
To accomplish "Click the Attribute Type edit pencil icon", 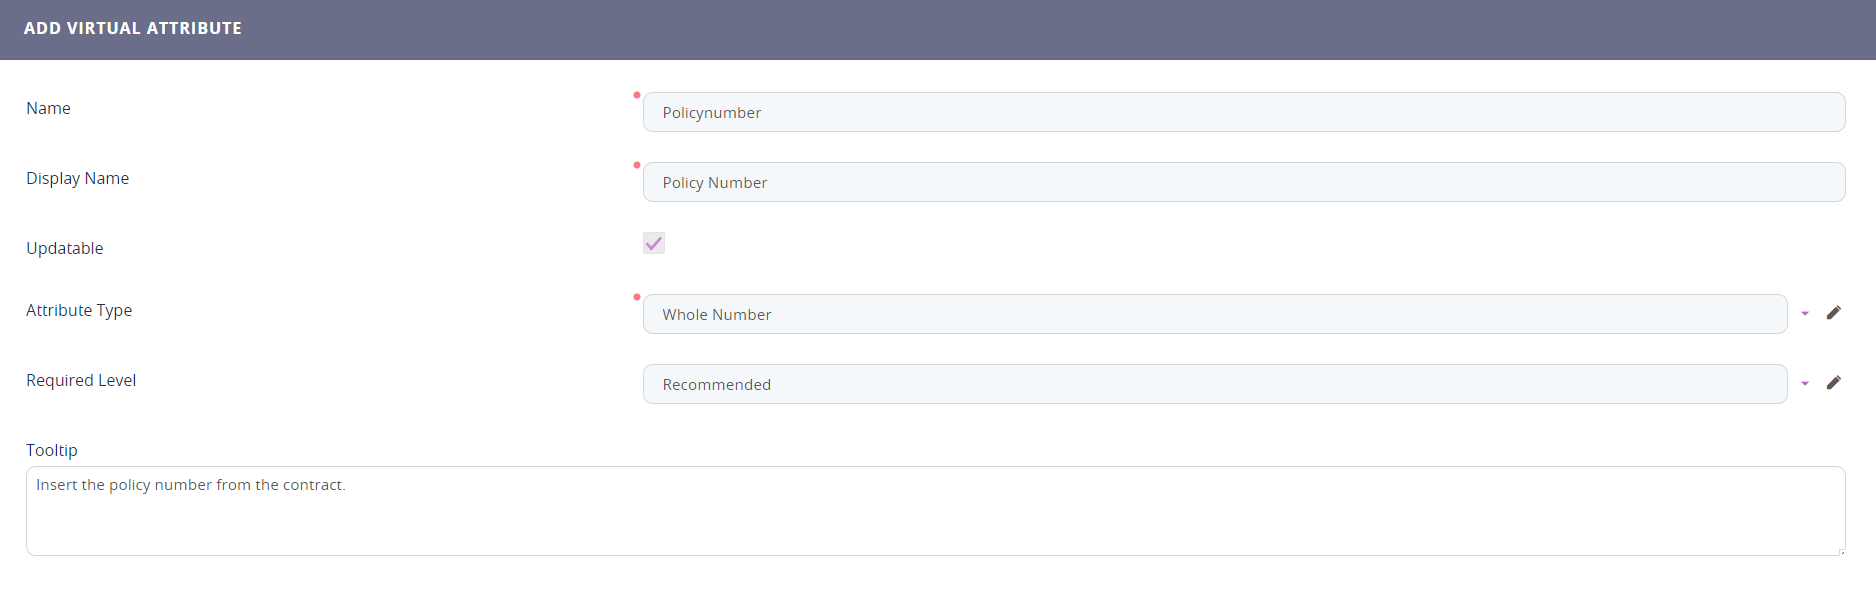I will [1833, 313].
